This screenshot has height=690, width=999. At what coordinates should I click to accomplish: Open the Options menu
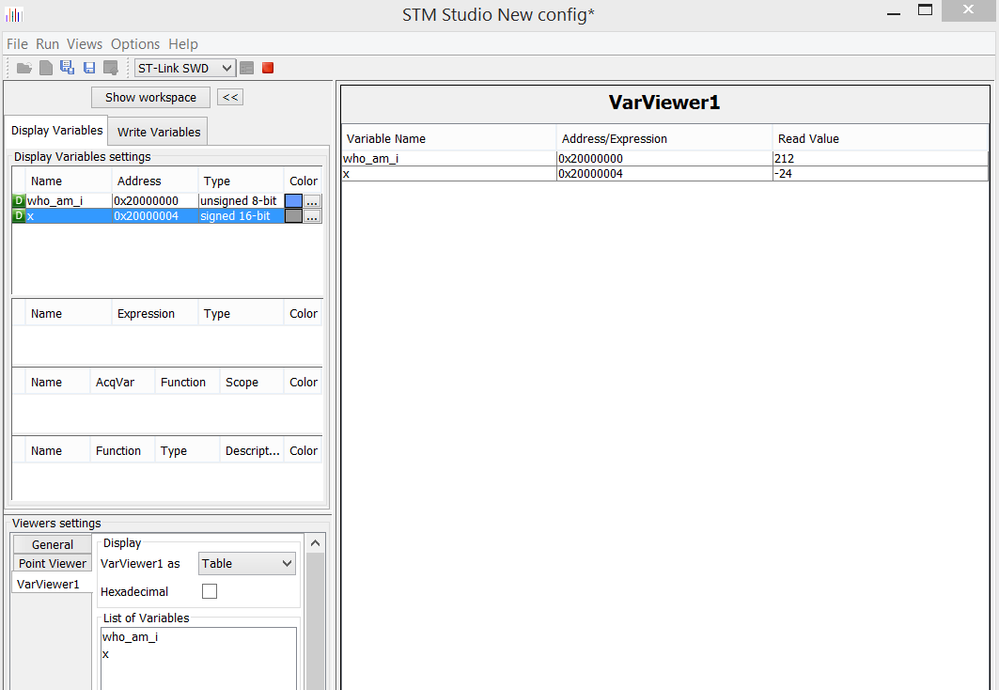[135, 44]
